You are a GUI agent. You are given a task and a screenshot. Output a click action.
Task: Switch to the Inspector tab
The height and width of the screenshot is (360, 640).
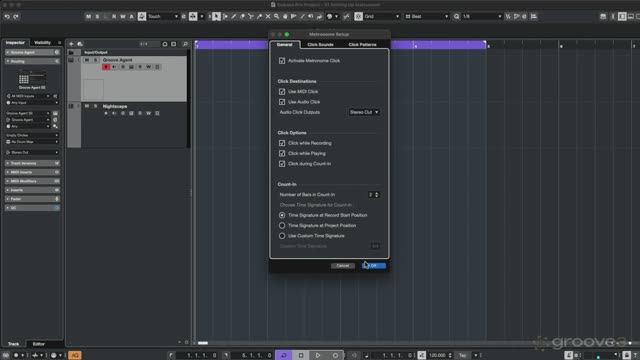pyautogui.click(x=15, y=42)
